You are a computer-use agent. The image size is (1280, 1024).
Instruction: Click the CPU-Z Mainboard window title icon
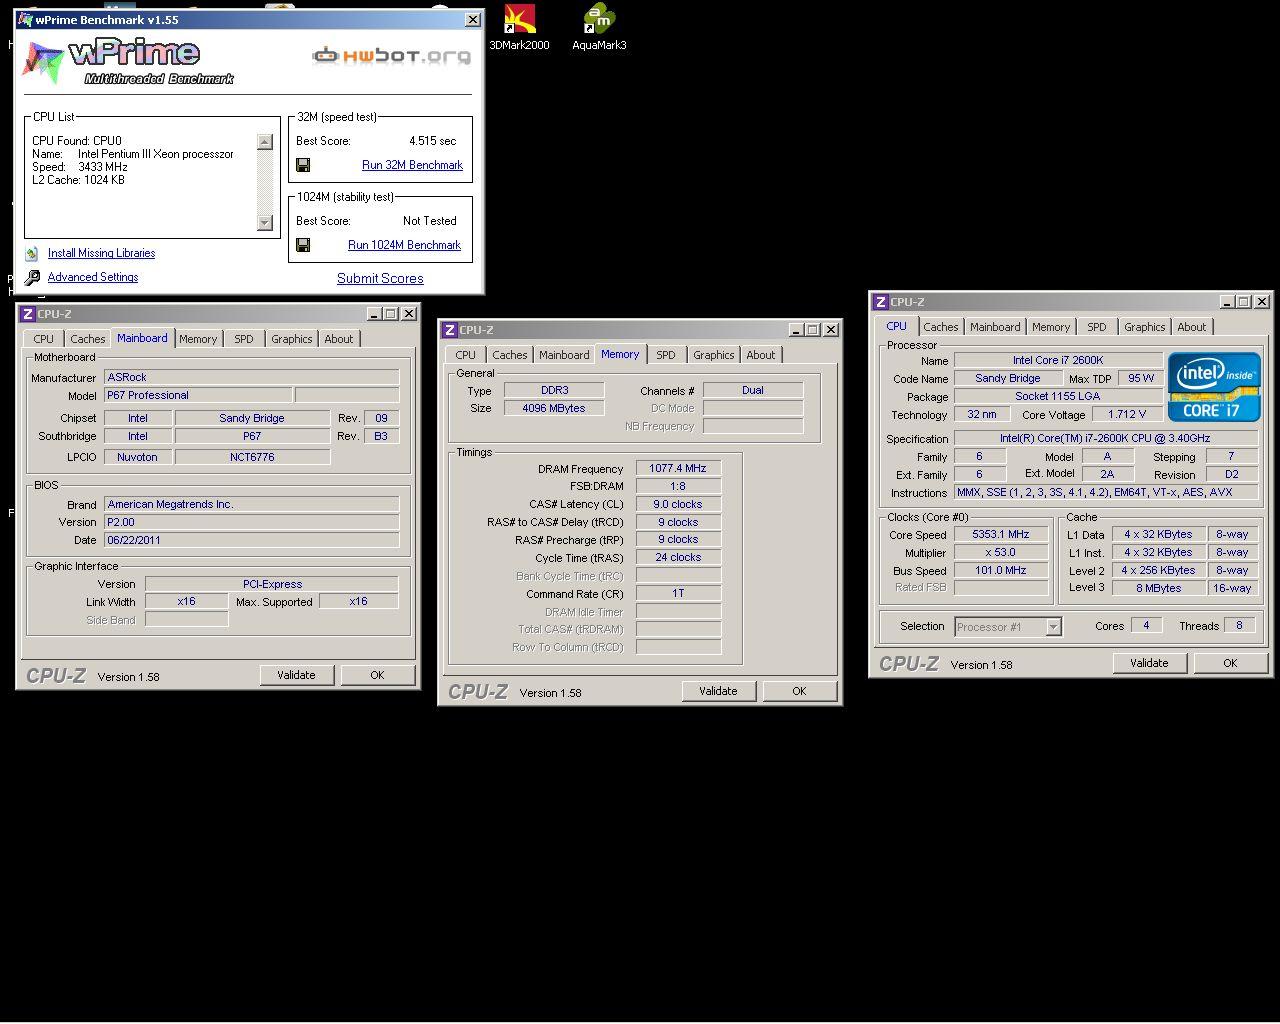coord(28,314)
